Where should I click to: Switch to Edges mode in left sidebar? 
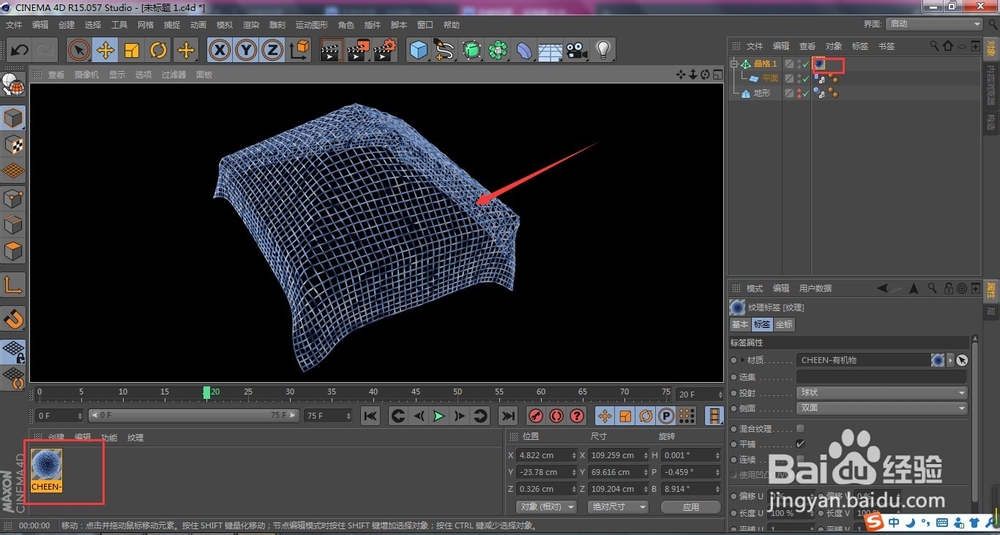(13, 224)
